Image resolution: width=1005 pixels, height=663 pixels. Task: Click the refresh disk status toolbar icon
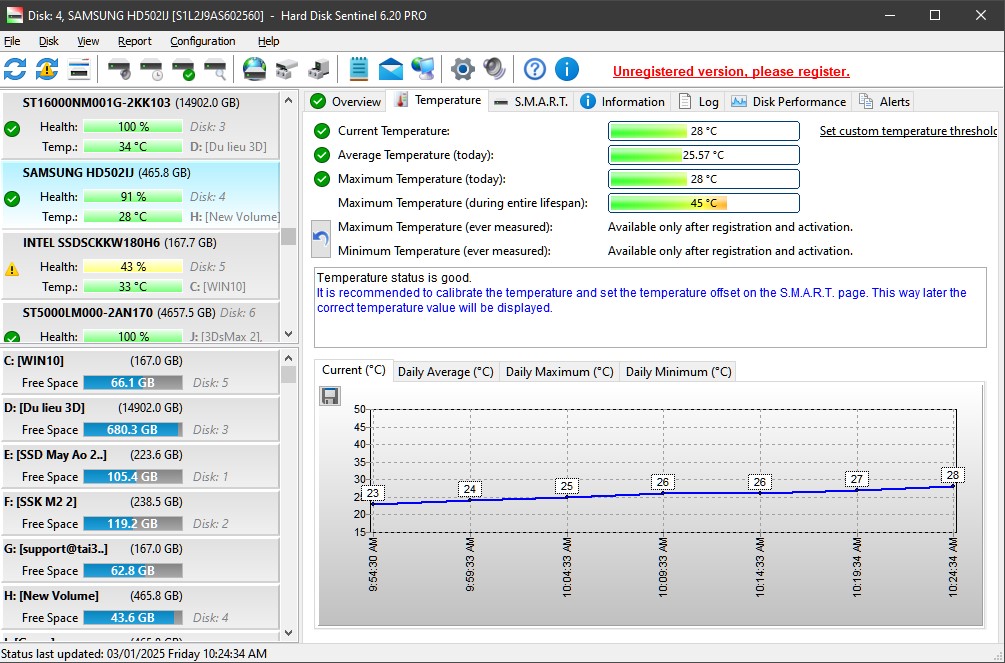pyautogui.click(x=15, y=69)
